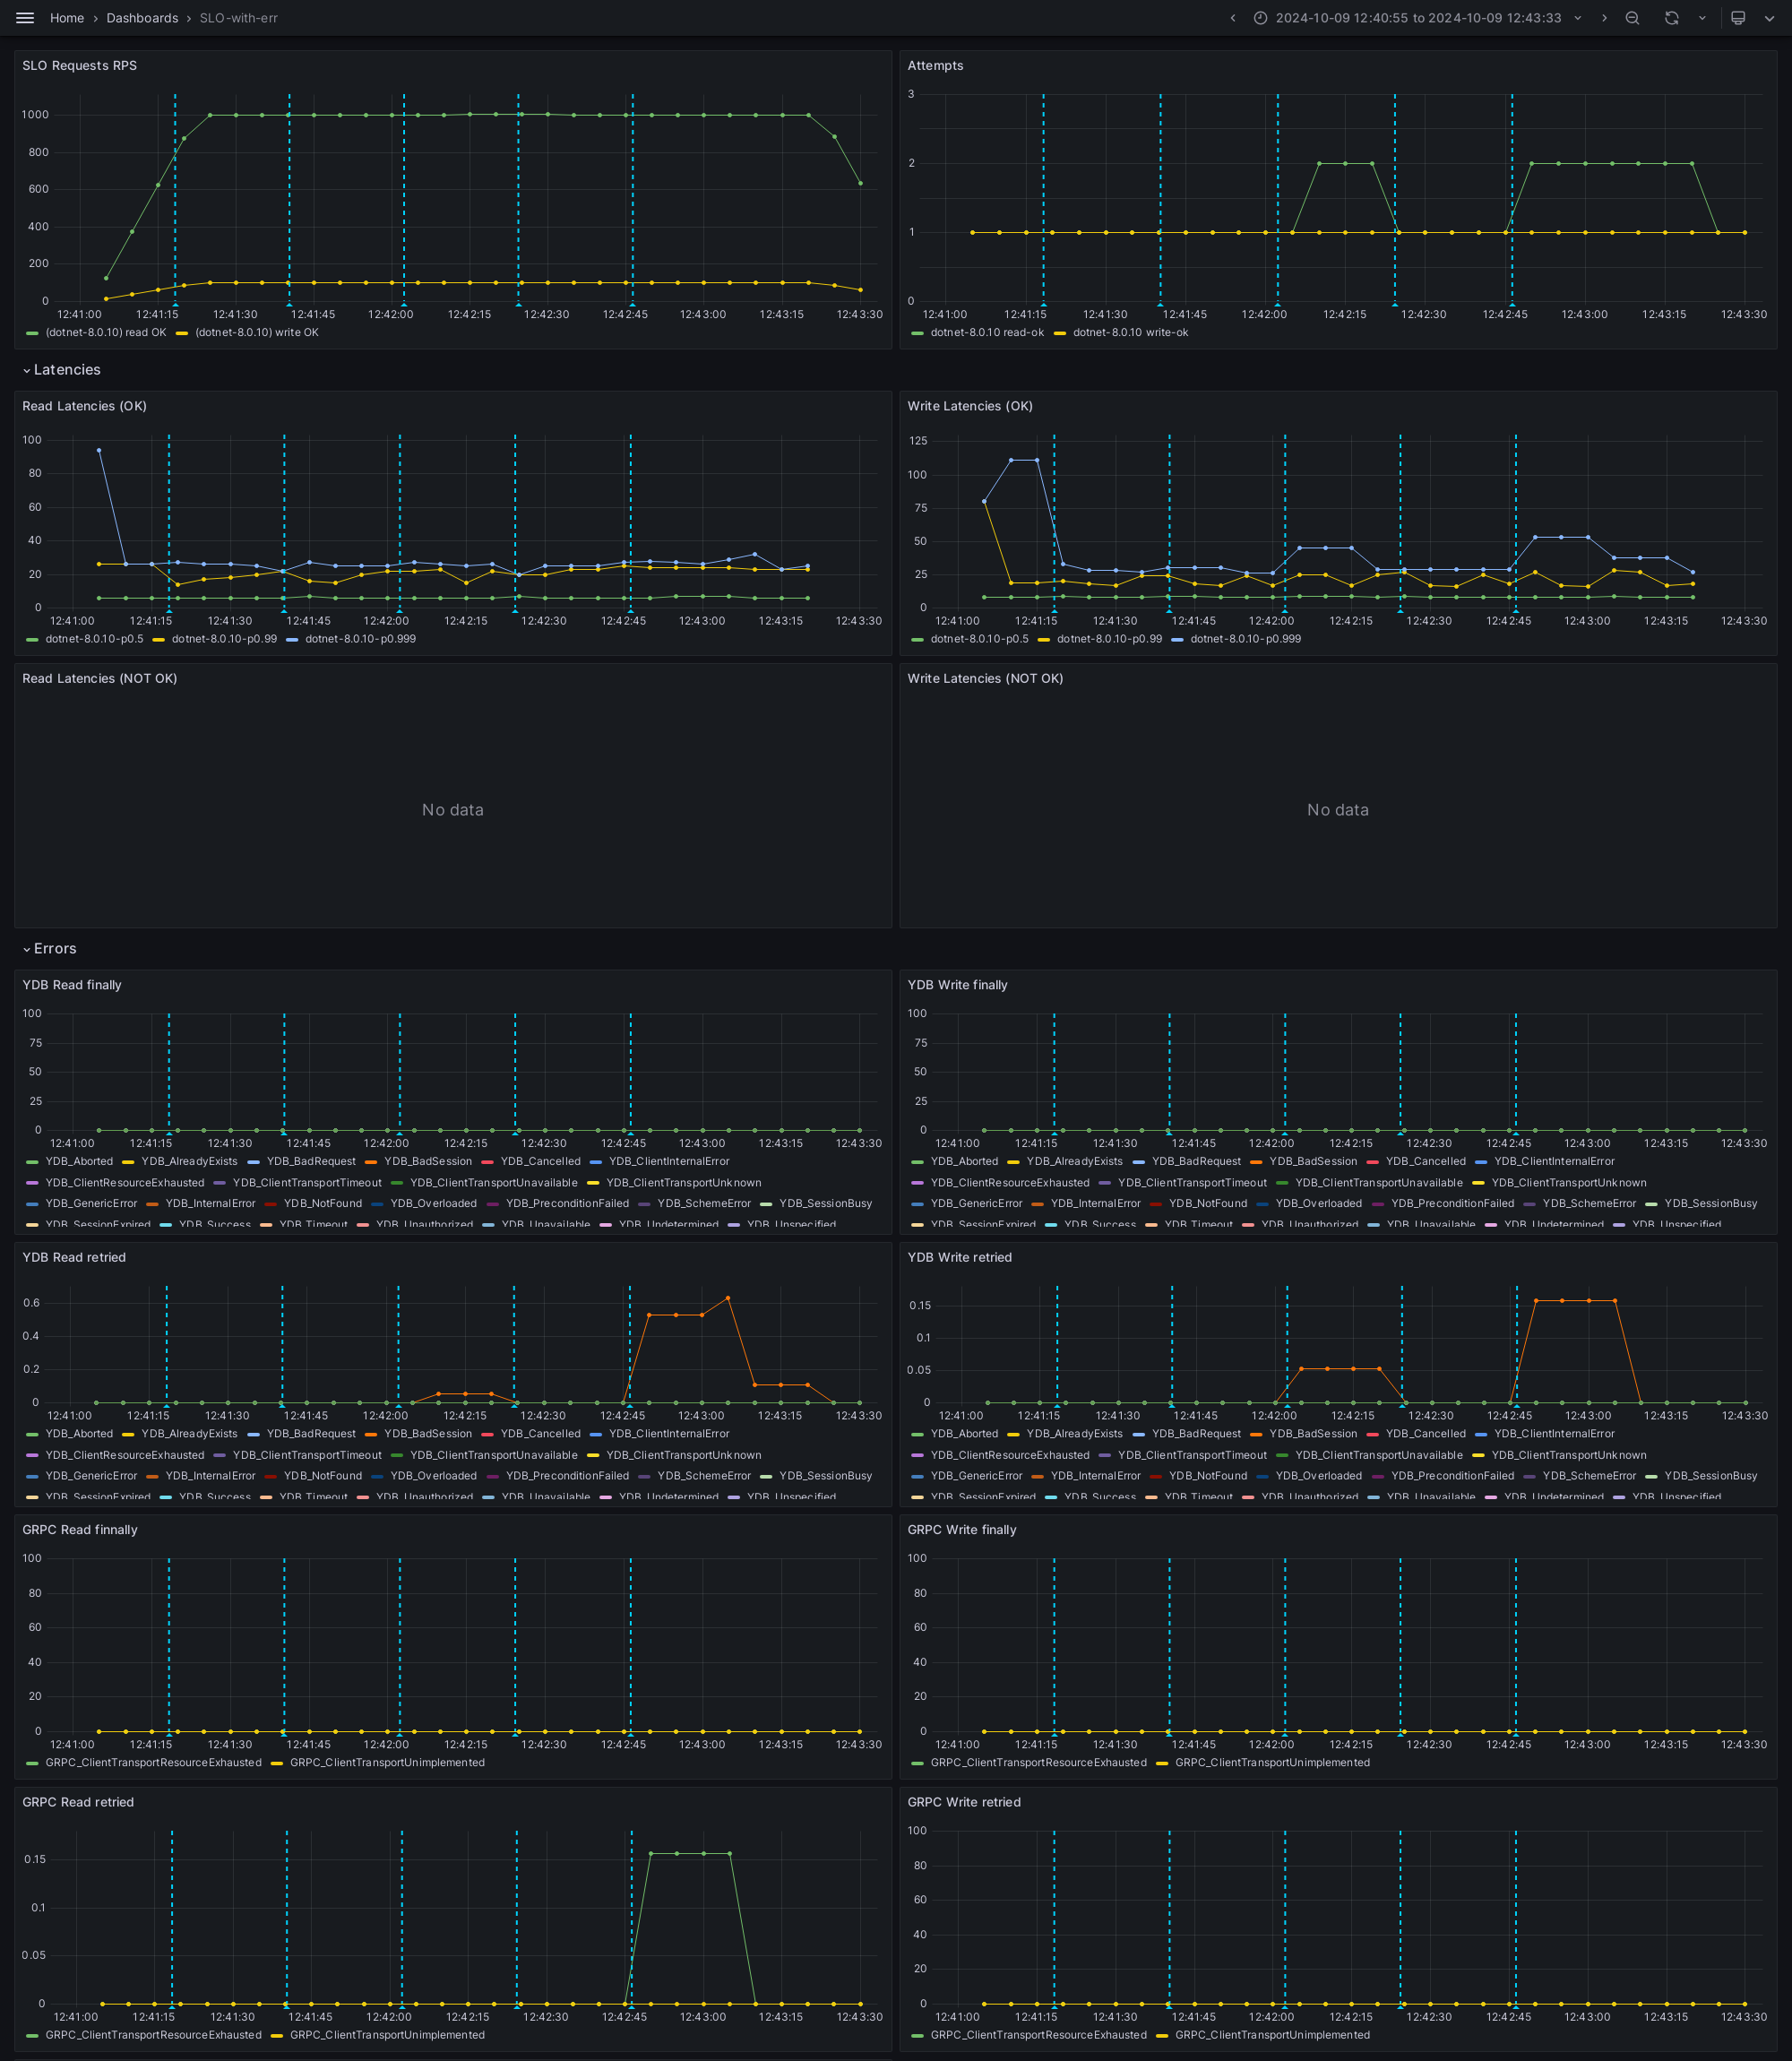The image size is (1792, 2061).
Task: Open the hamburger navigation menu
Action: coord(25,18)
